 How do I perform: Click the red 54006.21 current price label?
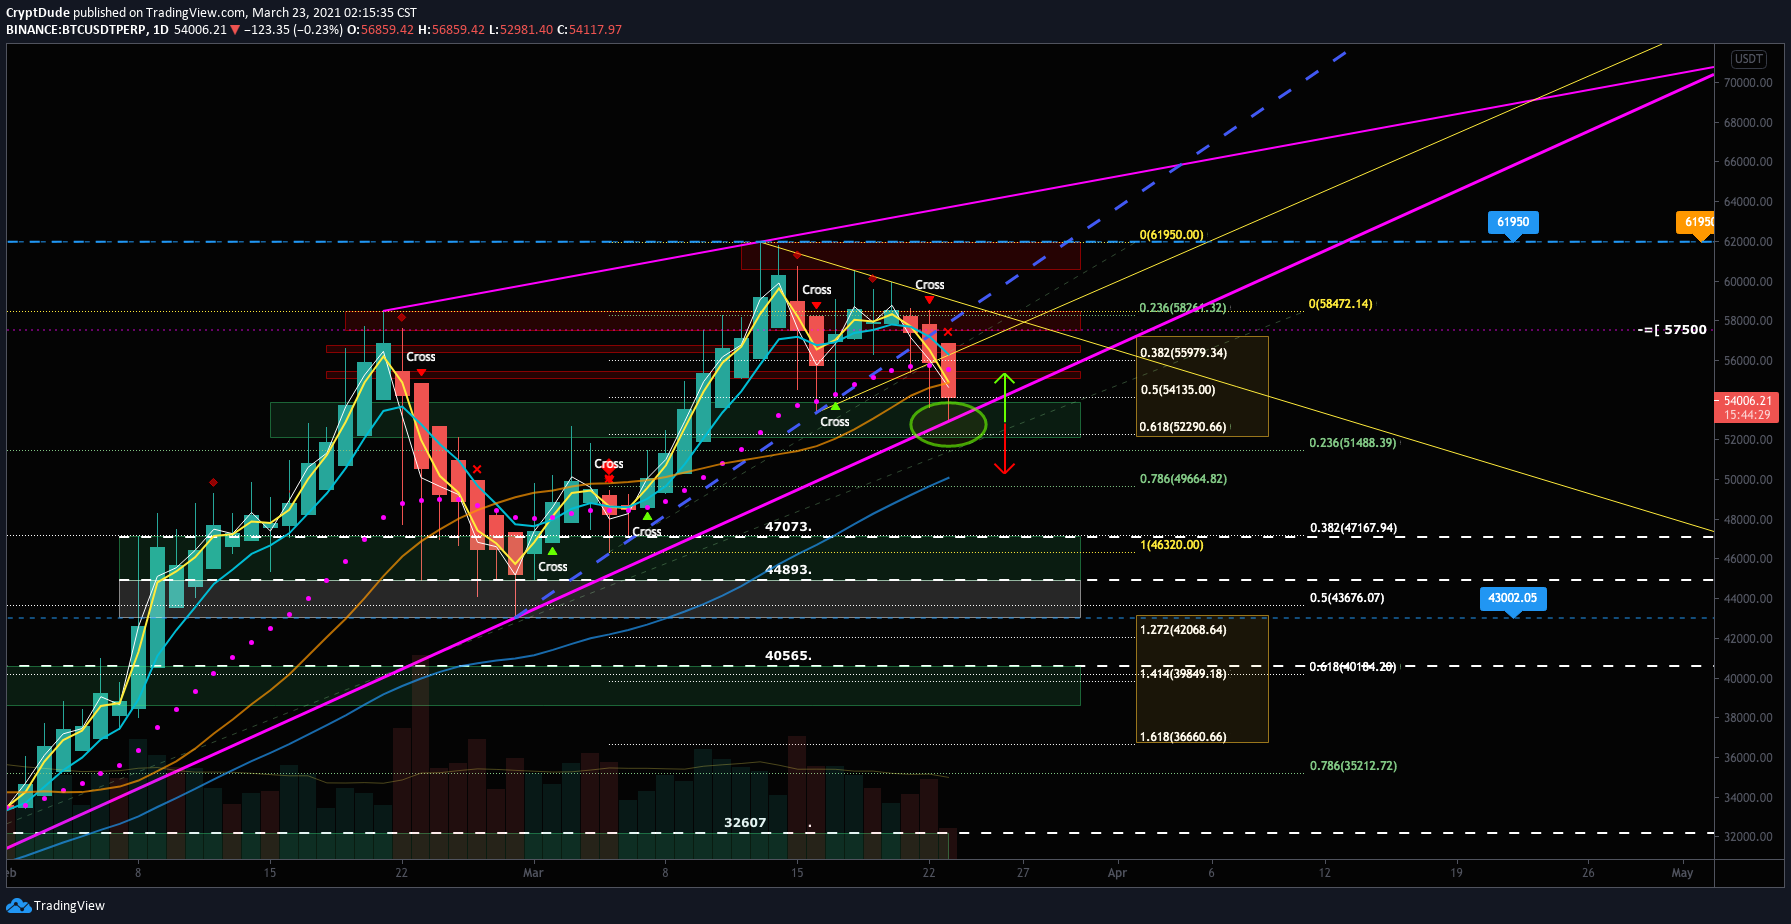(x=1746, y=407)
